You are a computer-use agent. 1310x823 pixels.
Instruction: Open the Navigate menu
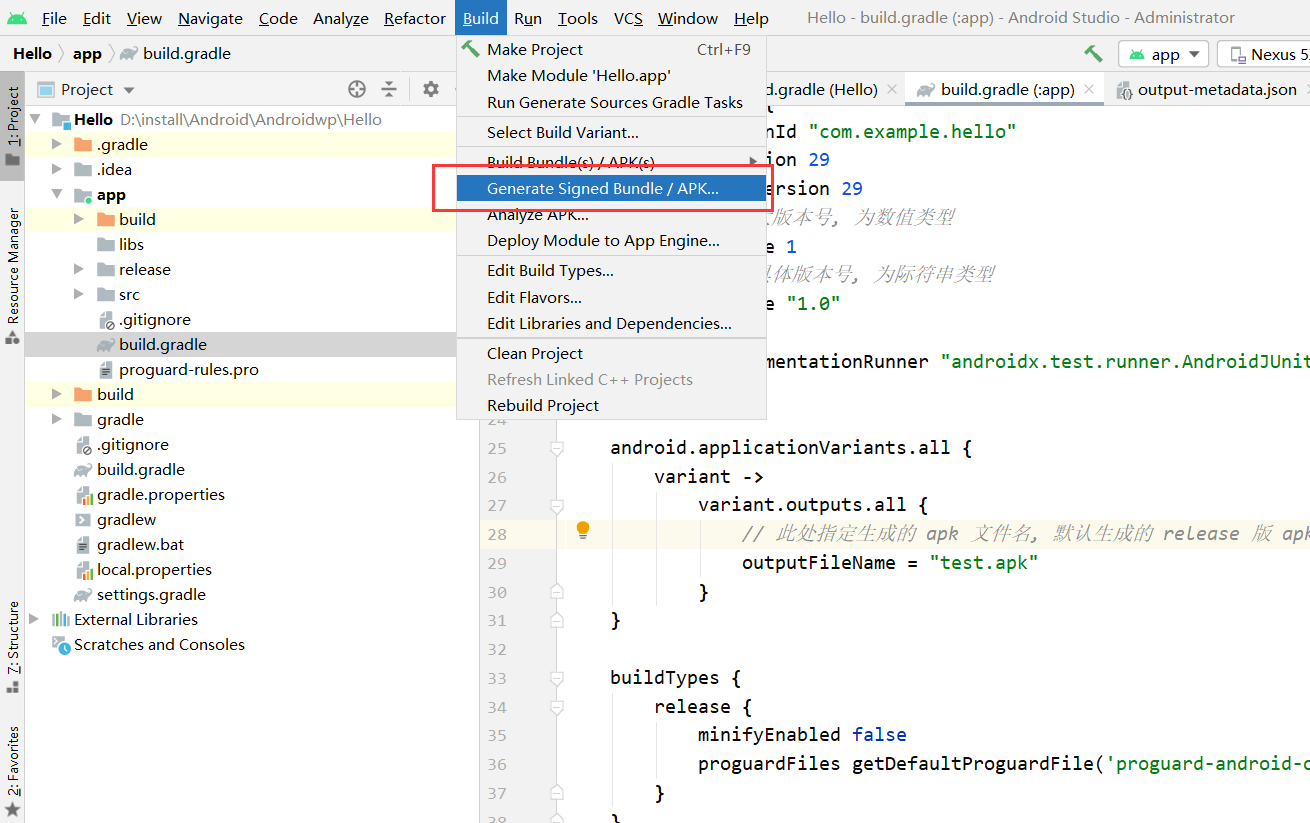(210, 18)
